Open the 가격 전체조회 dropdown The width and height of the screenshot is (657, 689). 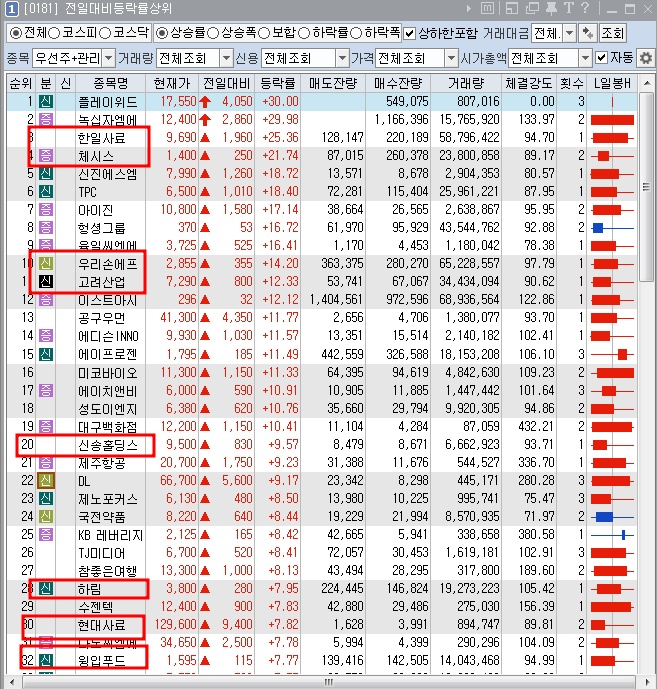(451, 58)
